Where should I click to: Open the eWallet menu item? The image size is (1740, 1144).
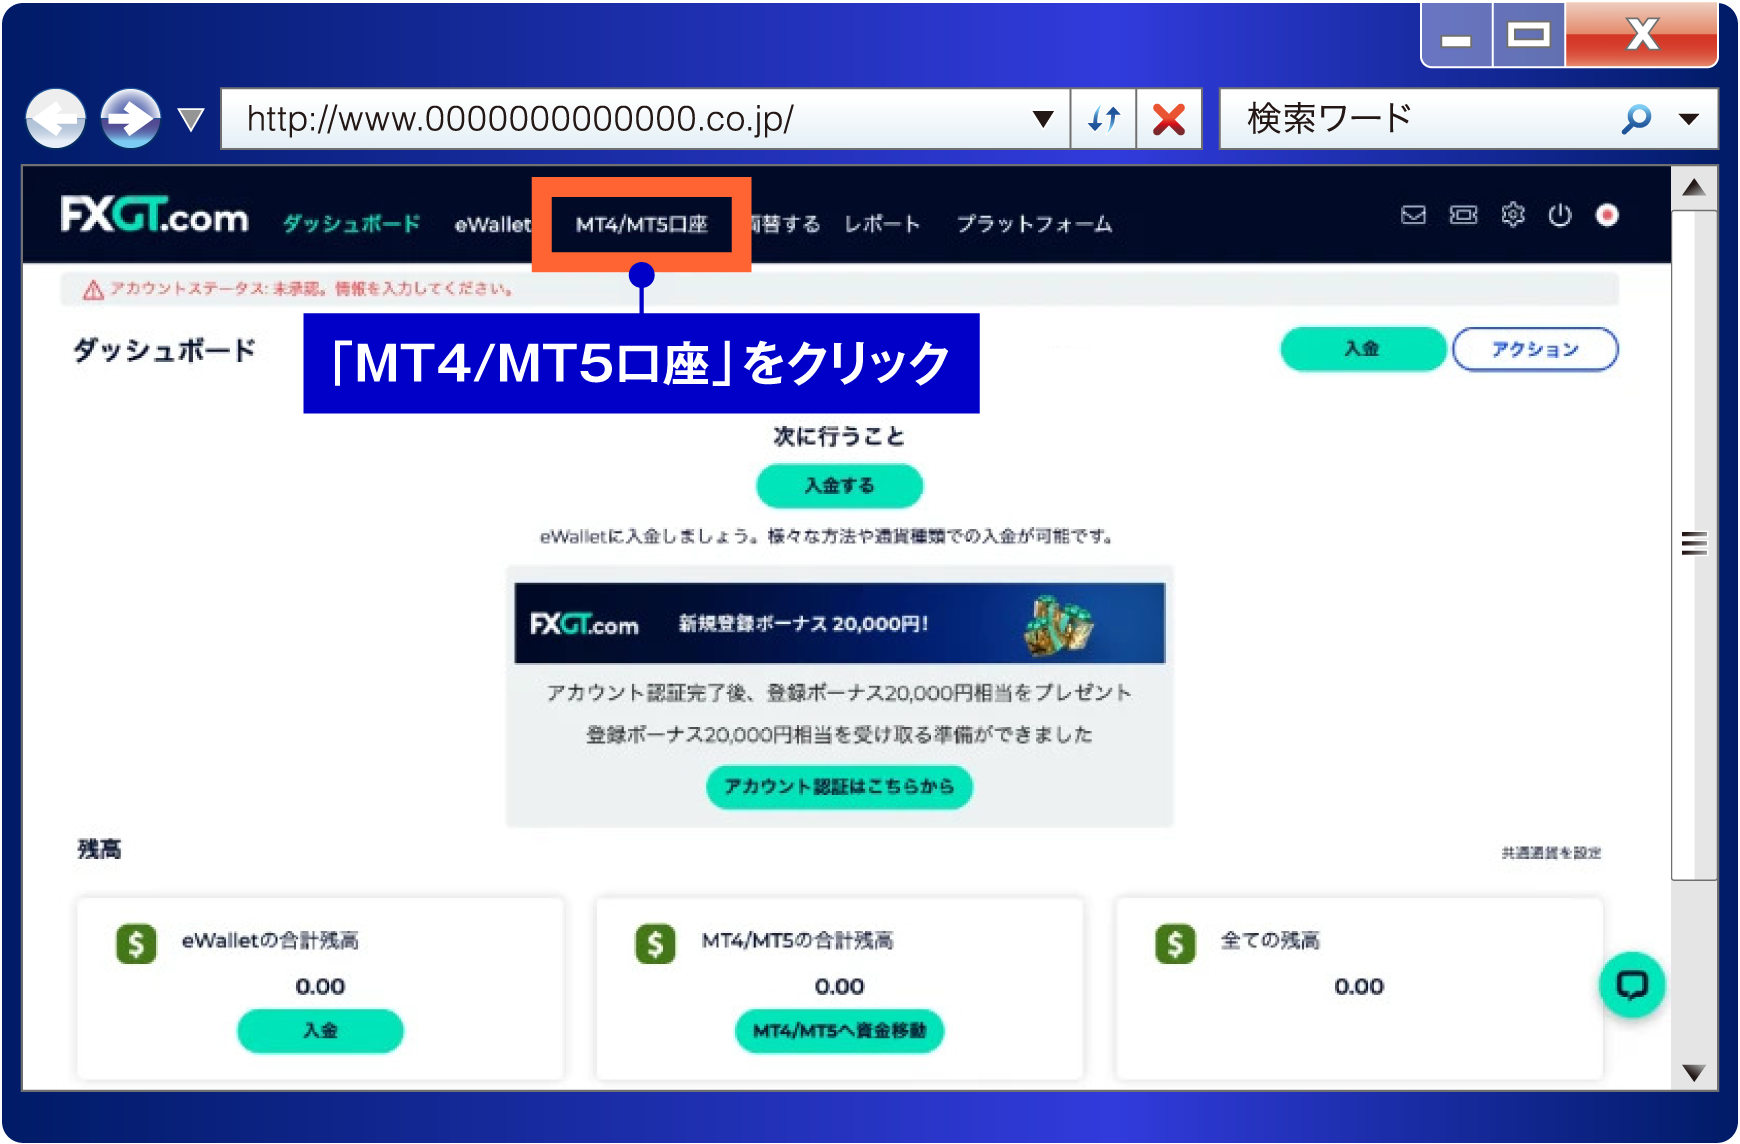point(492,224)
